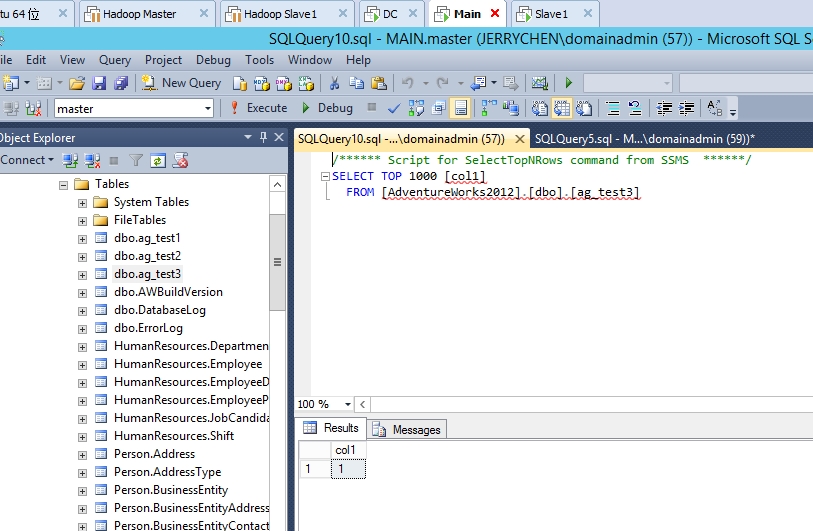Screen dimensions: 813x531
Task: Click the Save diskette icon
Action: click(x=99, y=83)
